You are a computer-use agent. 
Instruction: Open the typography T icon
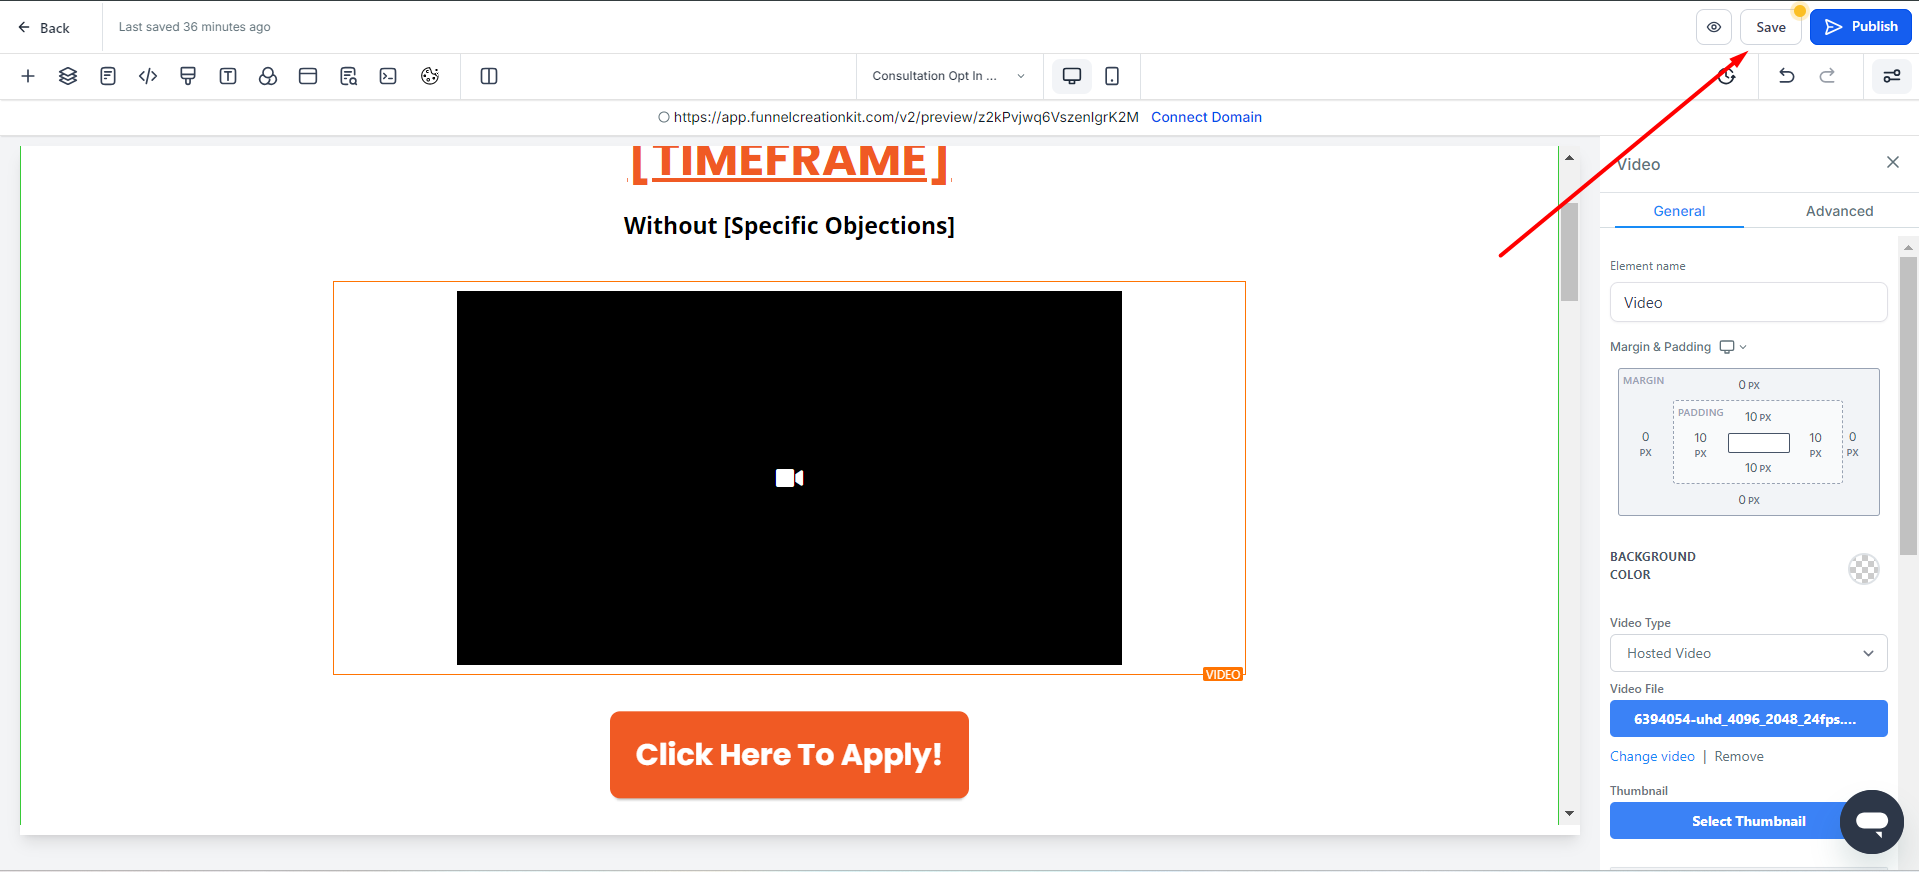[228, 76]
